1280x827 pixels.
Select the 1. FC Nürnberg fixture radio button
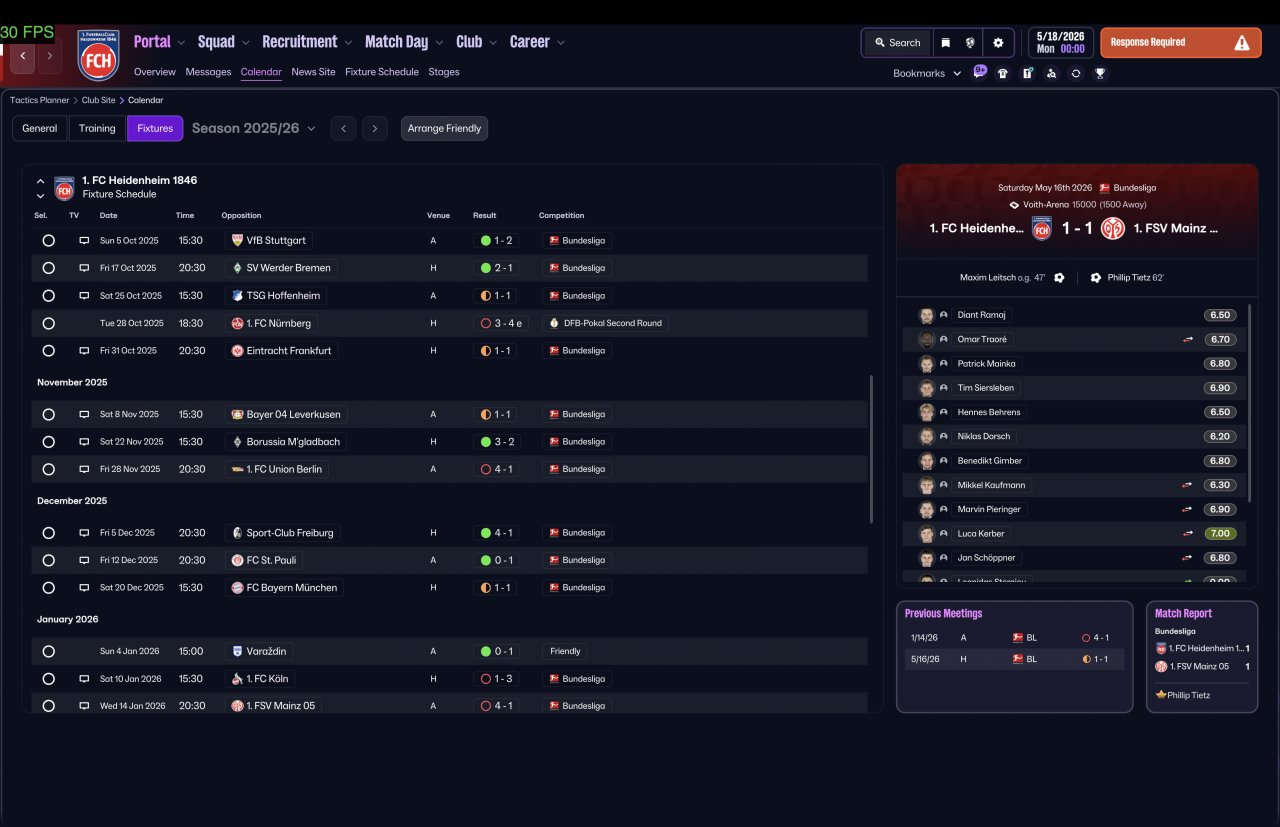[48, 323]
